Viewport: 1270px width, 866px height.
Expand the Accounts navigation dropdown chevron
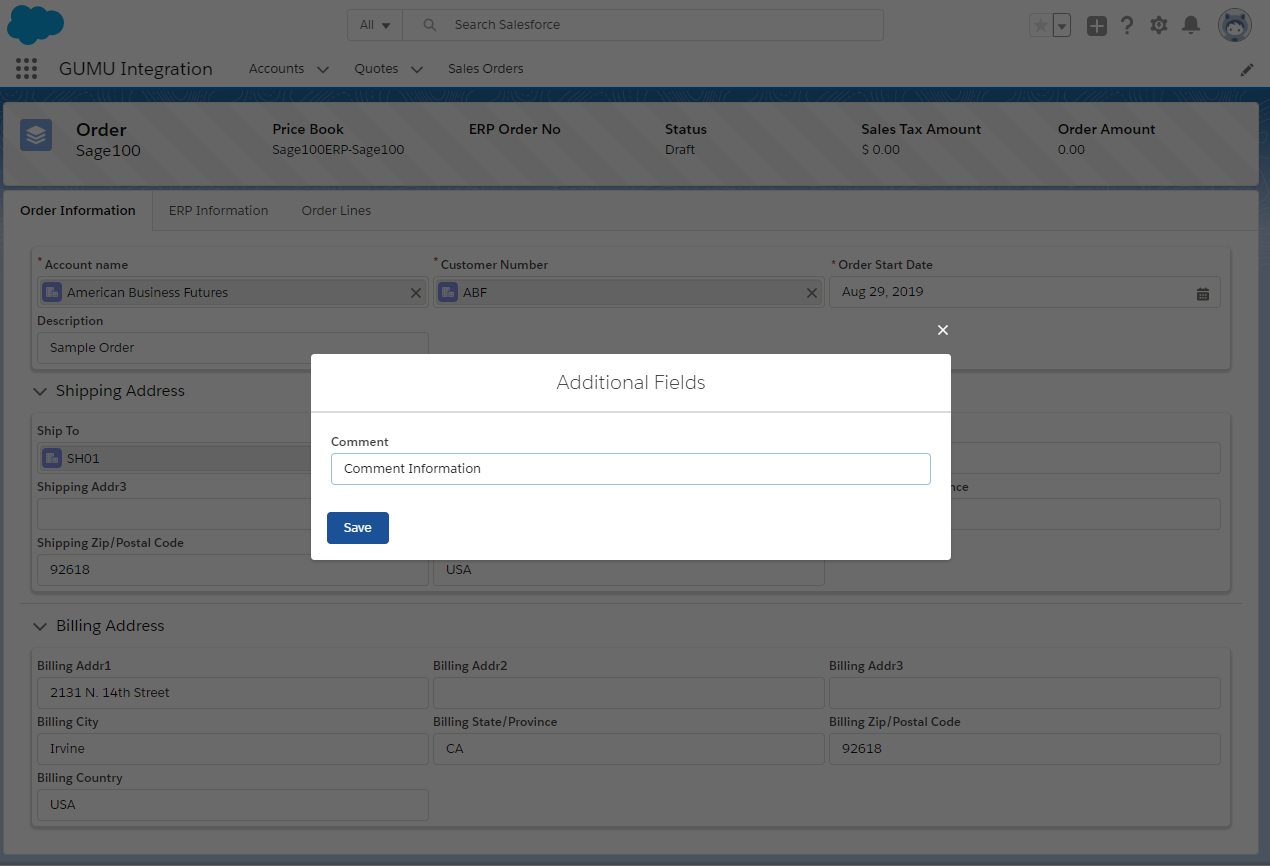point(322,70)
